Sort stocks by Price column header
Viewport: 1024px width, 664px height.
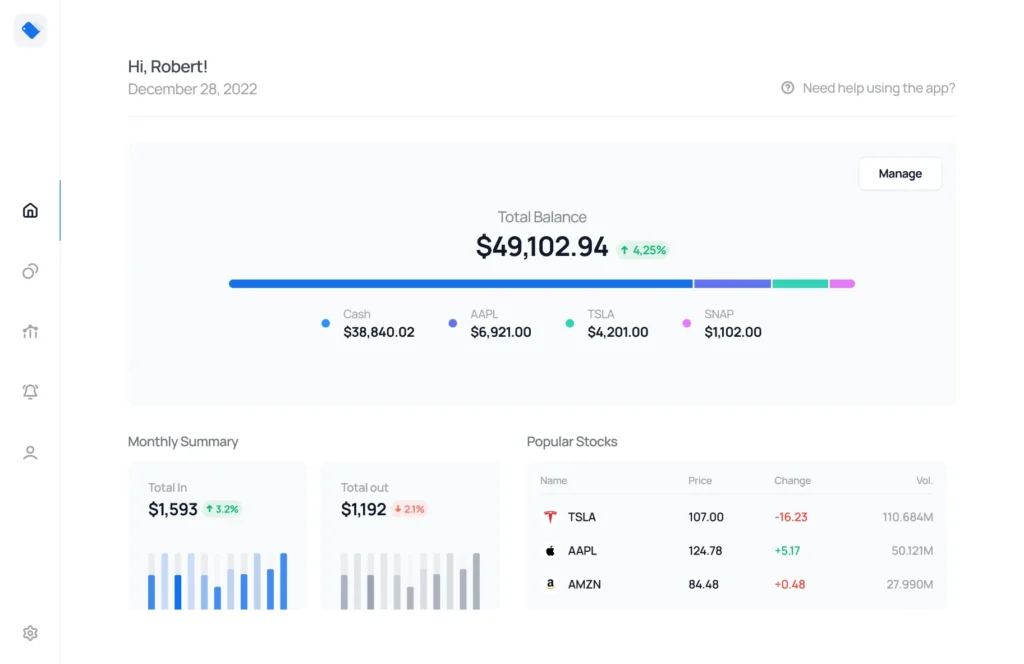(x=700, y=481)
